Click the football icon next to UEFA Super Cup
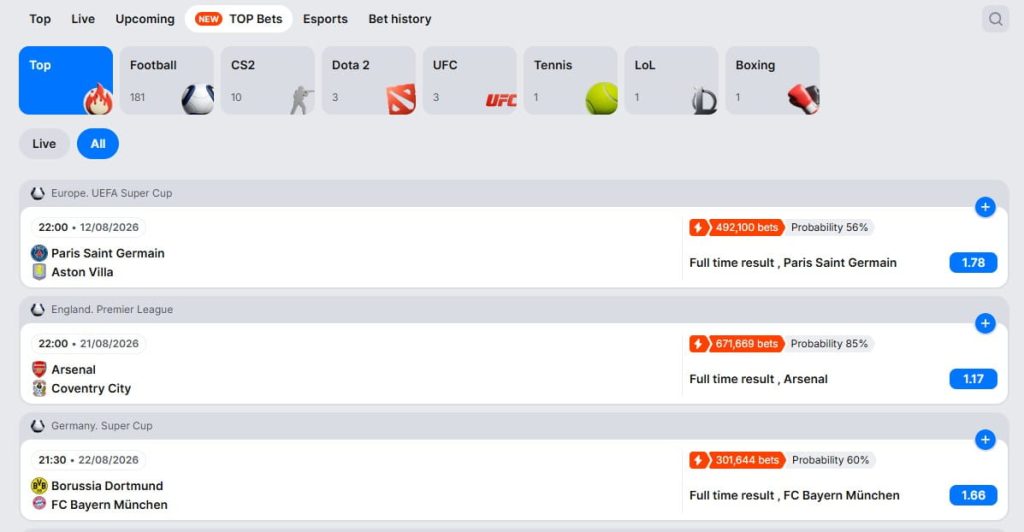The image size is (1024, 532). 38,193
